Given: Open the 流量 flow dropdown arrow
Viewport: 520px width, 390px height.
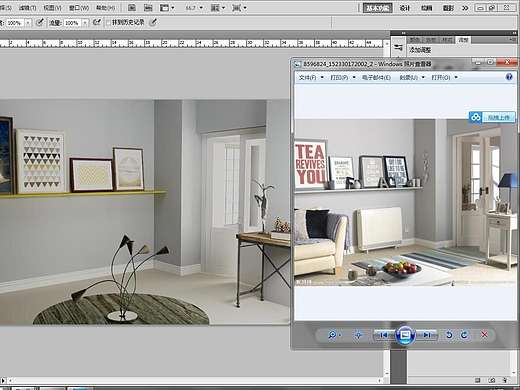Looking at the screenshot, I should [x=85, y=23].
